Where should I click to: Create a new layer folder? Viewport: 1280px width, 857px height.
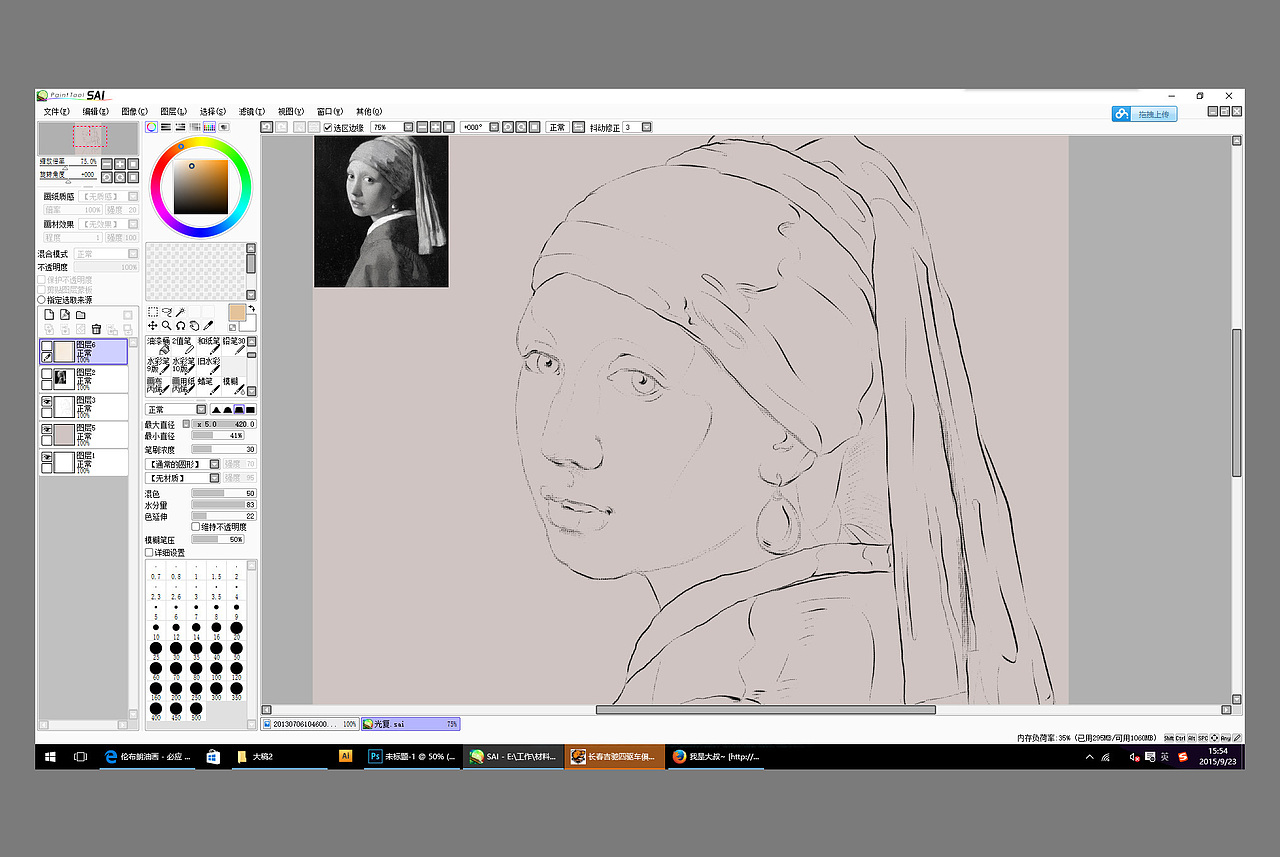point(81,315)
